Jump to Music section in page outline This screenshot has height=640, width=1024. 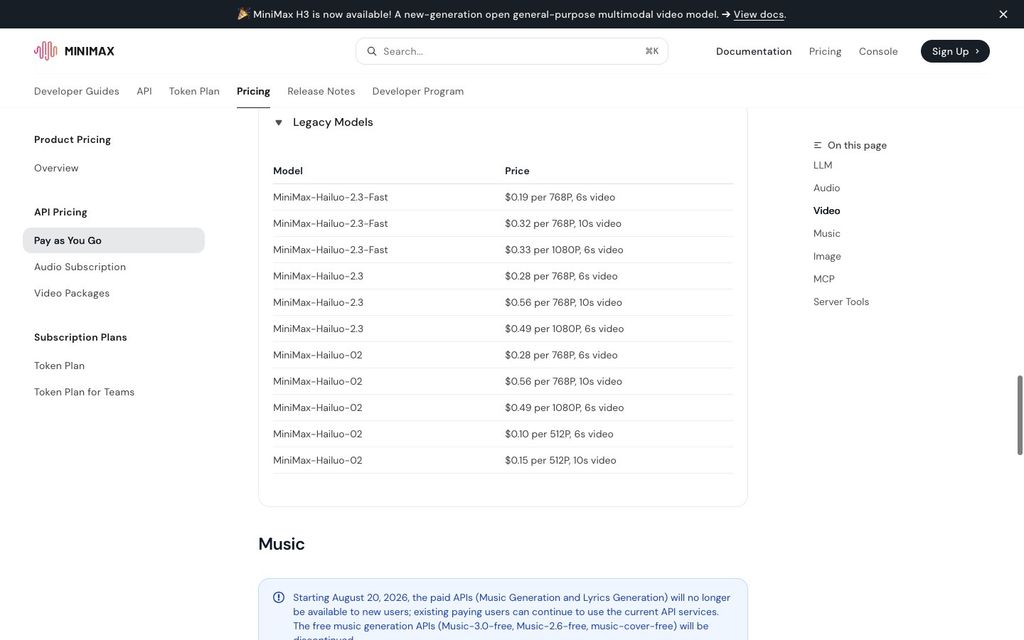(x=827, y=233)
